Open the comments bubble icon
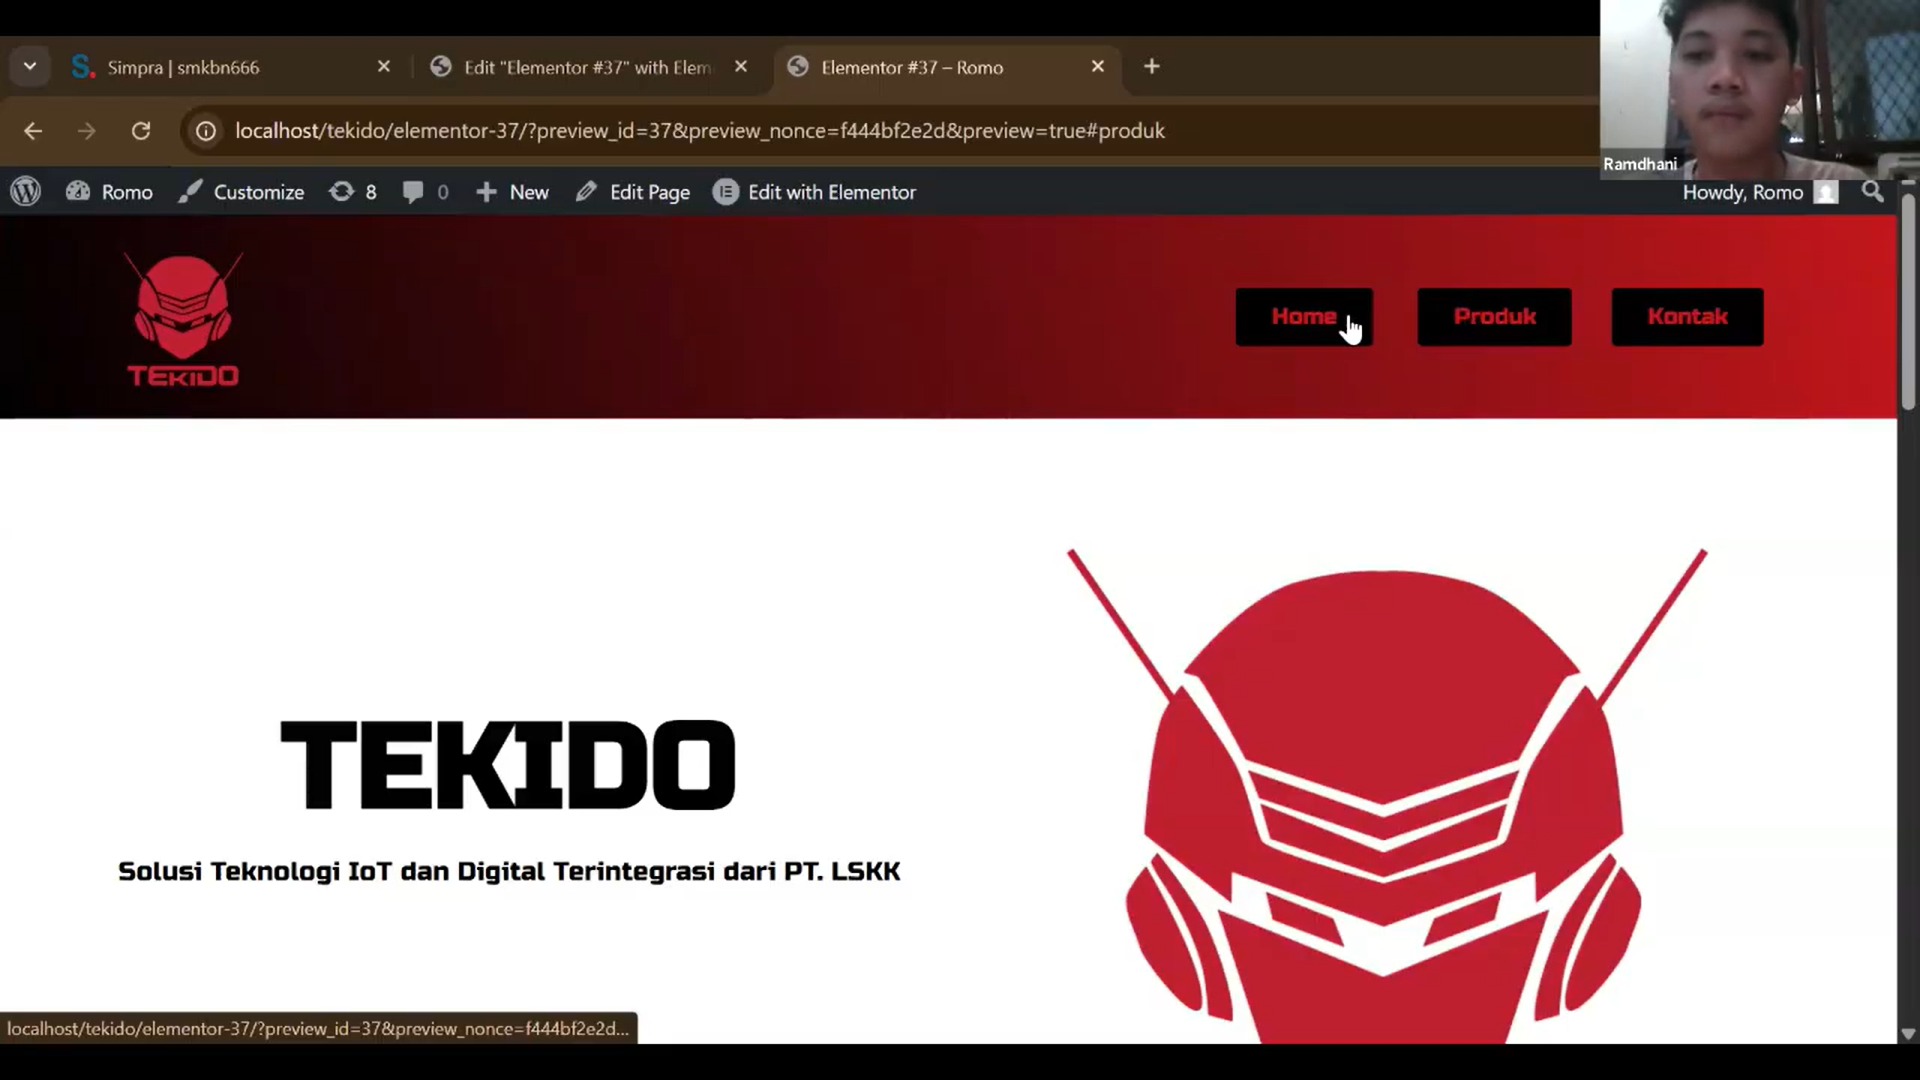 pos(413,192)
